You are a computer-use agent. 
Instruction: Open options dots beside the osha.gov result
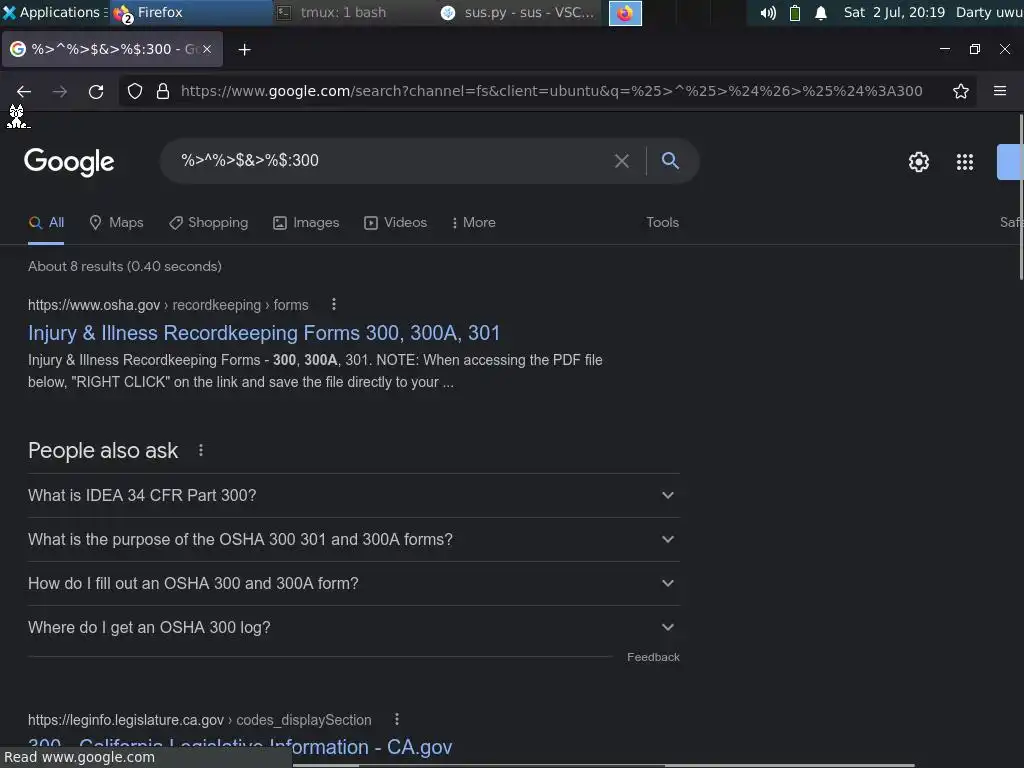coord(334,304)
